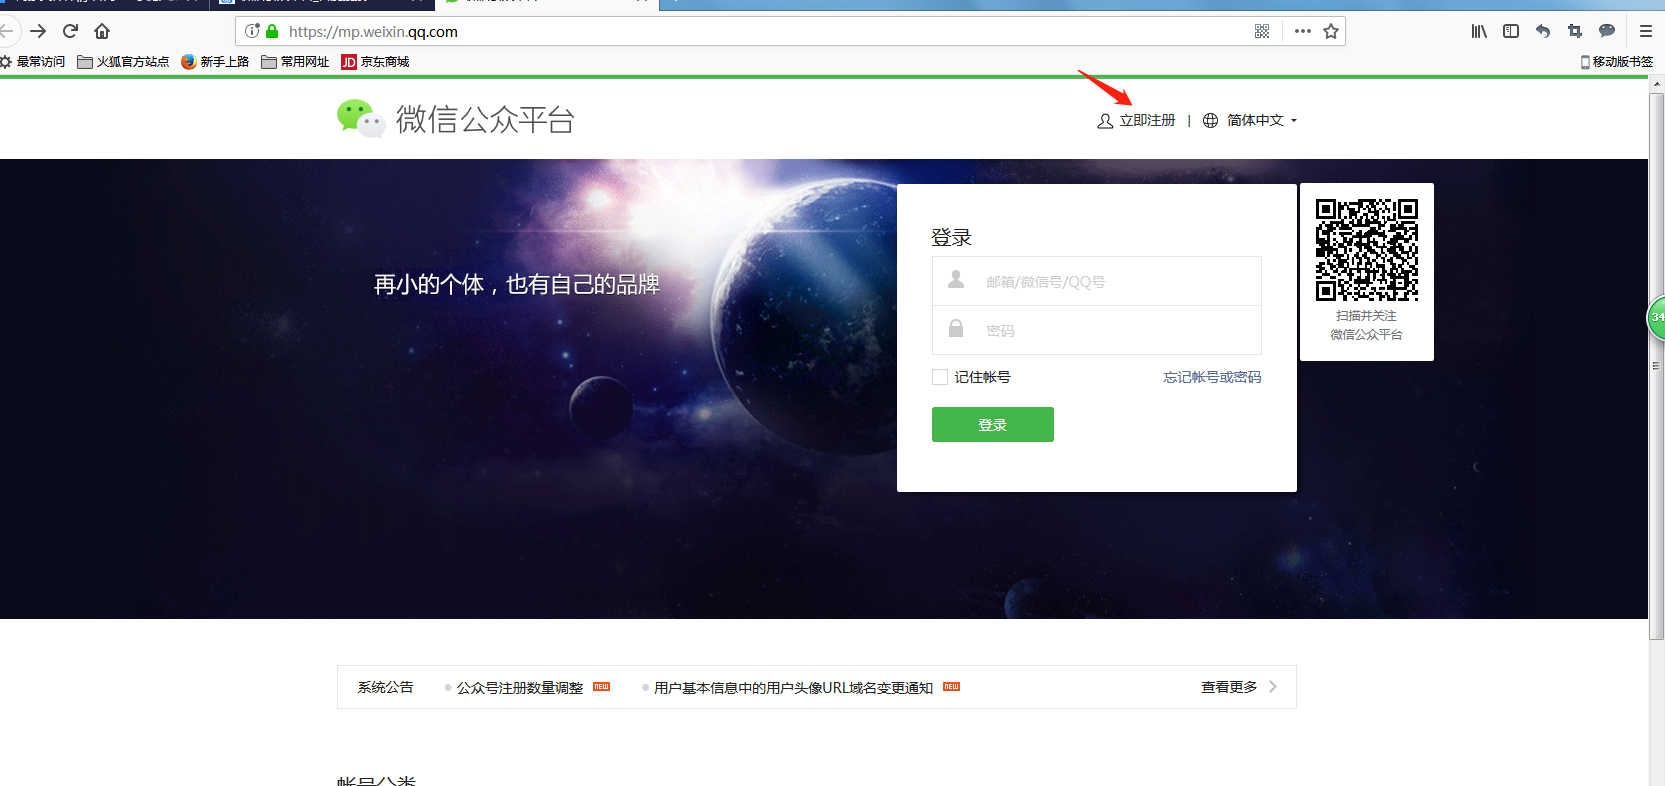Open the Firefox hamburger menu

(x=1645, y=31)
